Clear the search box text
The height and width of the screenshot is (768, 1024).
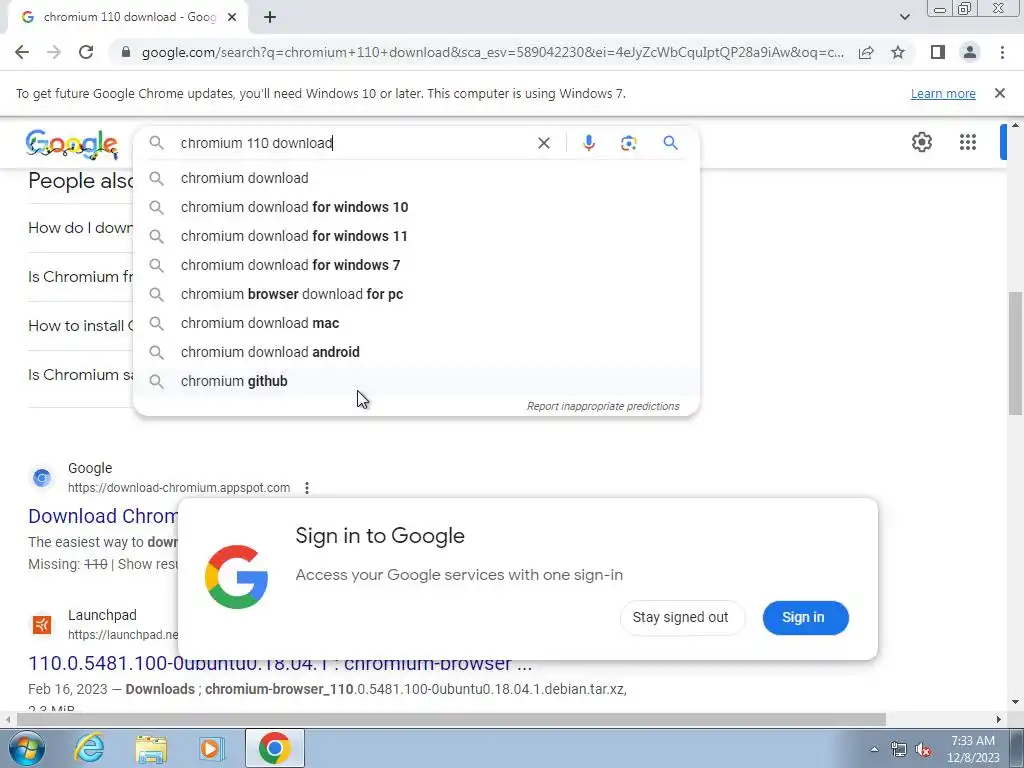[x=543, y=143]
